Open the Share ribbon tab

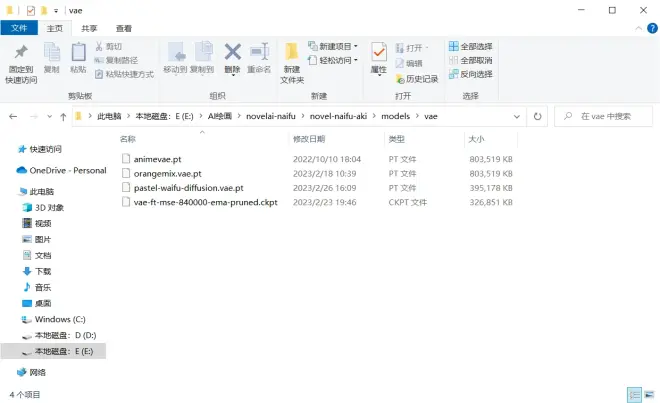tap(90, 28)
